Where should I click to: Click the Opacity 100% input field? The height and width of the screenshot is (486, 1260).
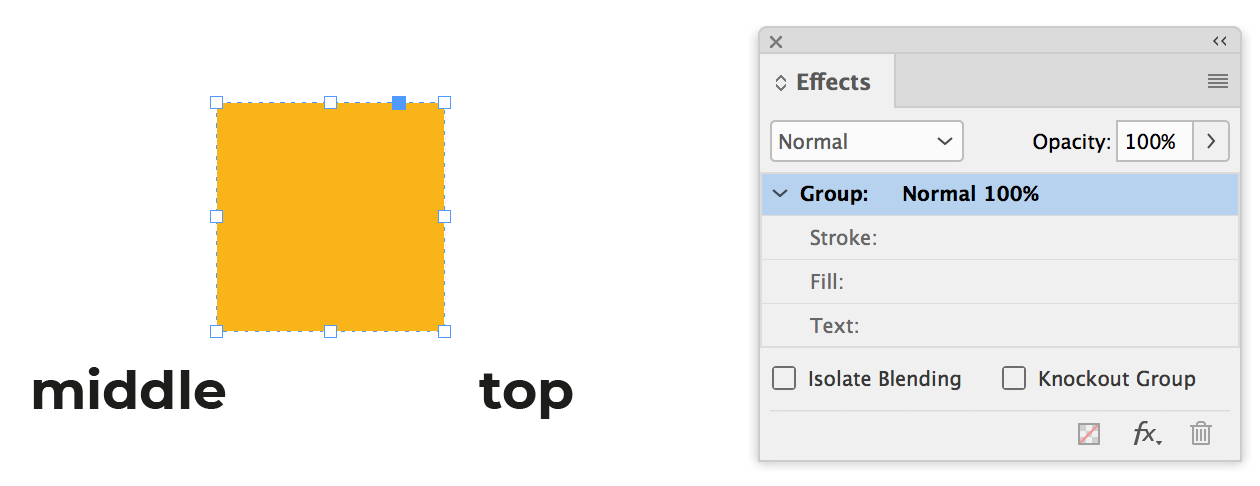pyautogui.click(x=1153, y=142)
